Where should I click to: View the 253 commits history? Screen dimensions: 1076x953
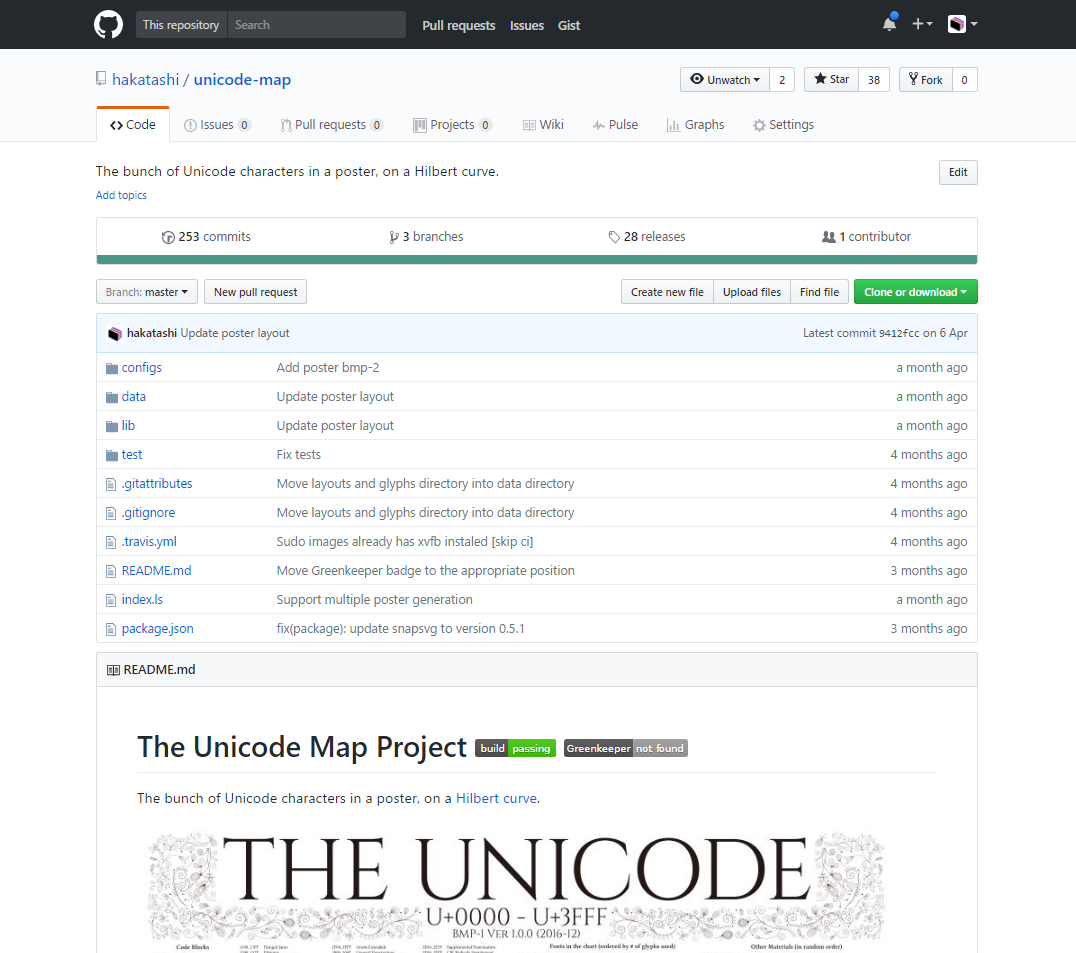coord(206,237)
